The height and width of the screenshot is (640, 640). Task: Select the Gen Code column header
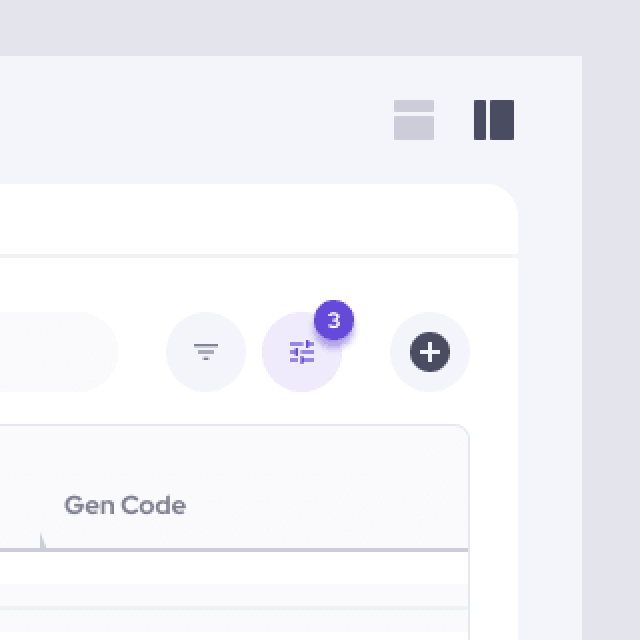pos(125,505)
